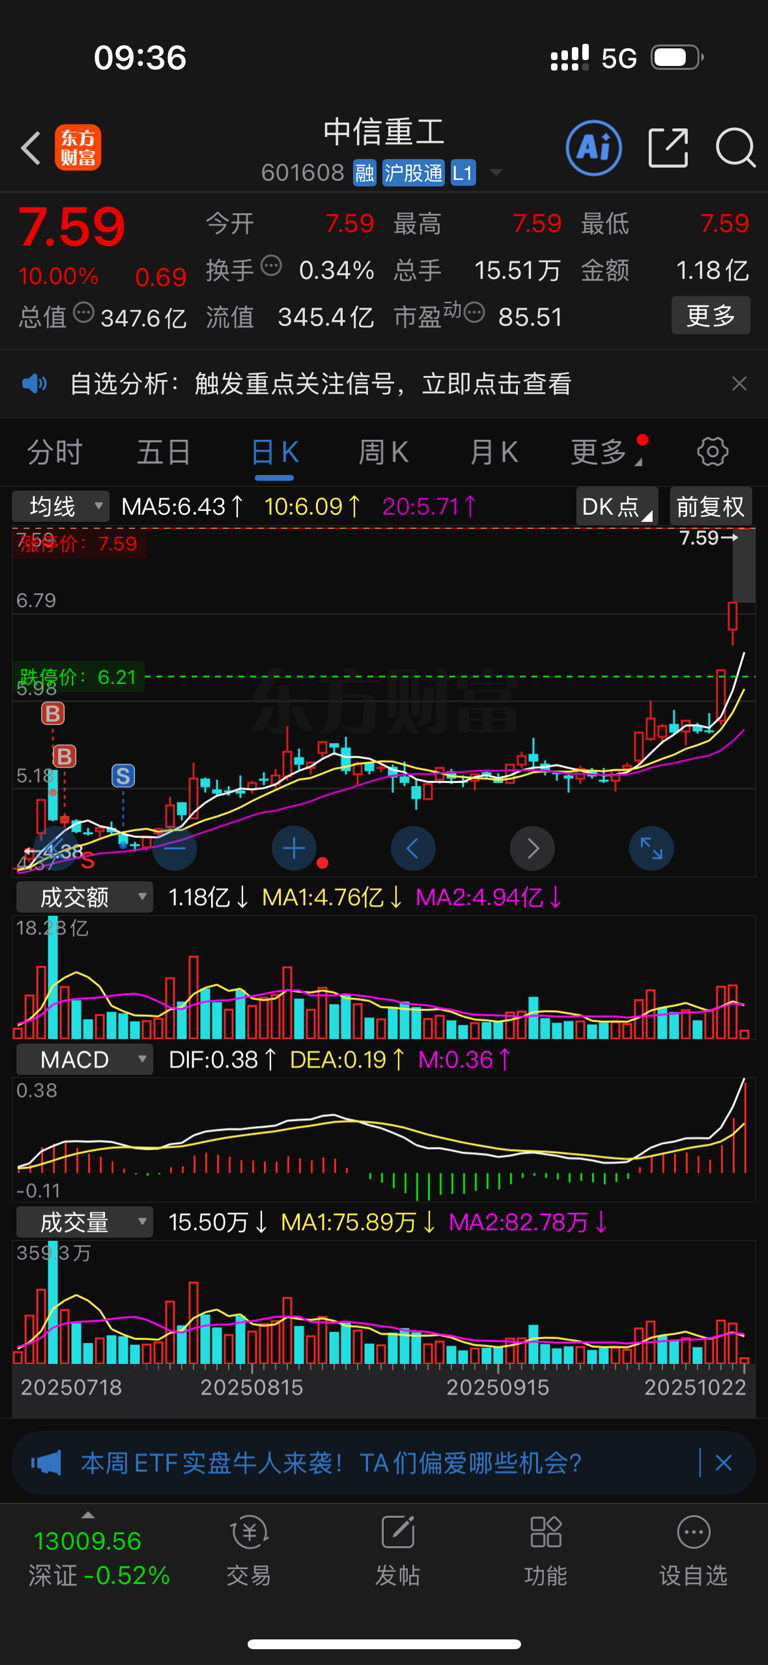Tap the 涨停价: 7.59 label
769x1665 pixels.
pyautogui.click(x=78, y=544)
